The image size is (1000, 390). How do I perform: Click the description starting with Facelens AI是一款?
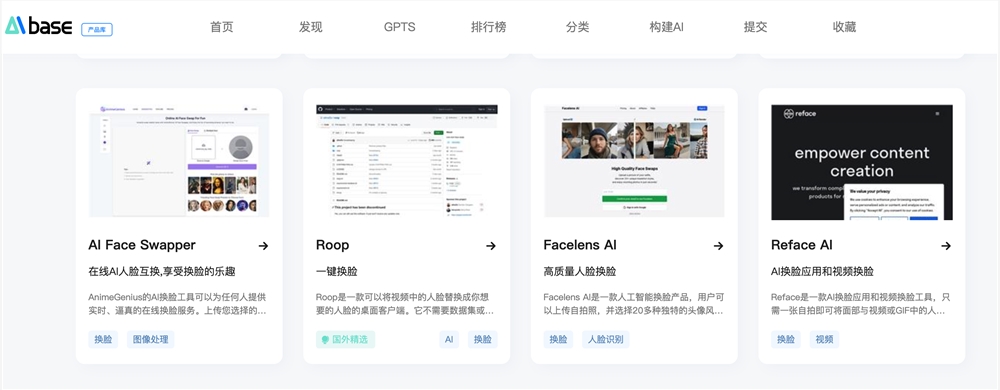click(x=633, y=304)
